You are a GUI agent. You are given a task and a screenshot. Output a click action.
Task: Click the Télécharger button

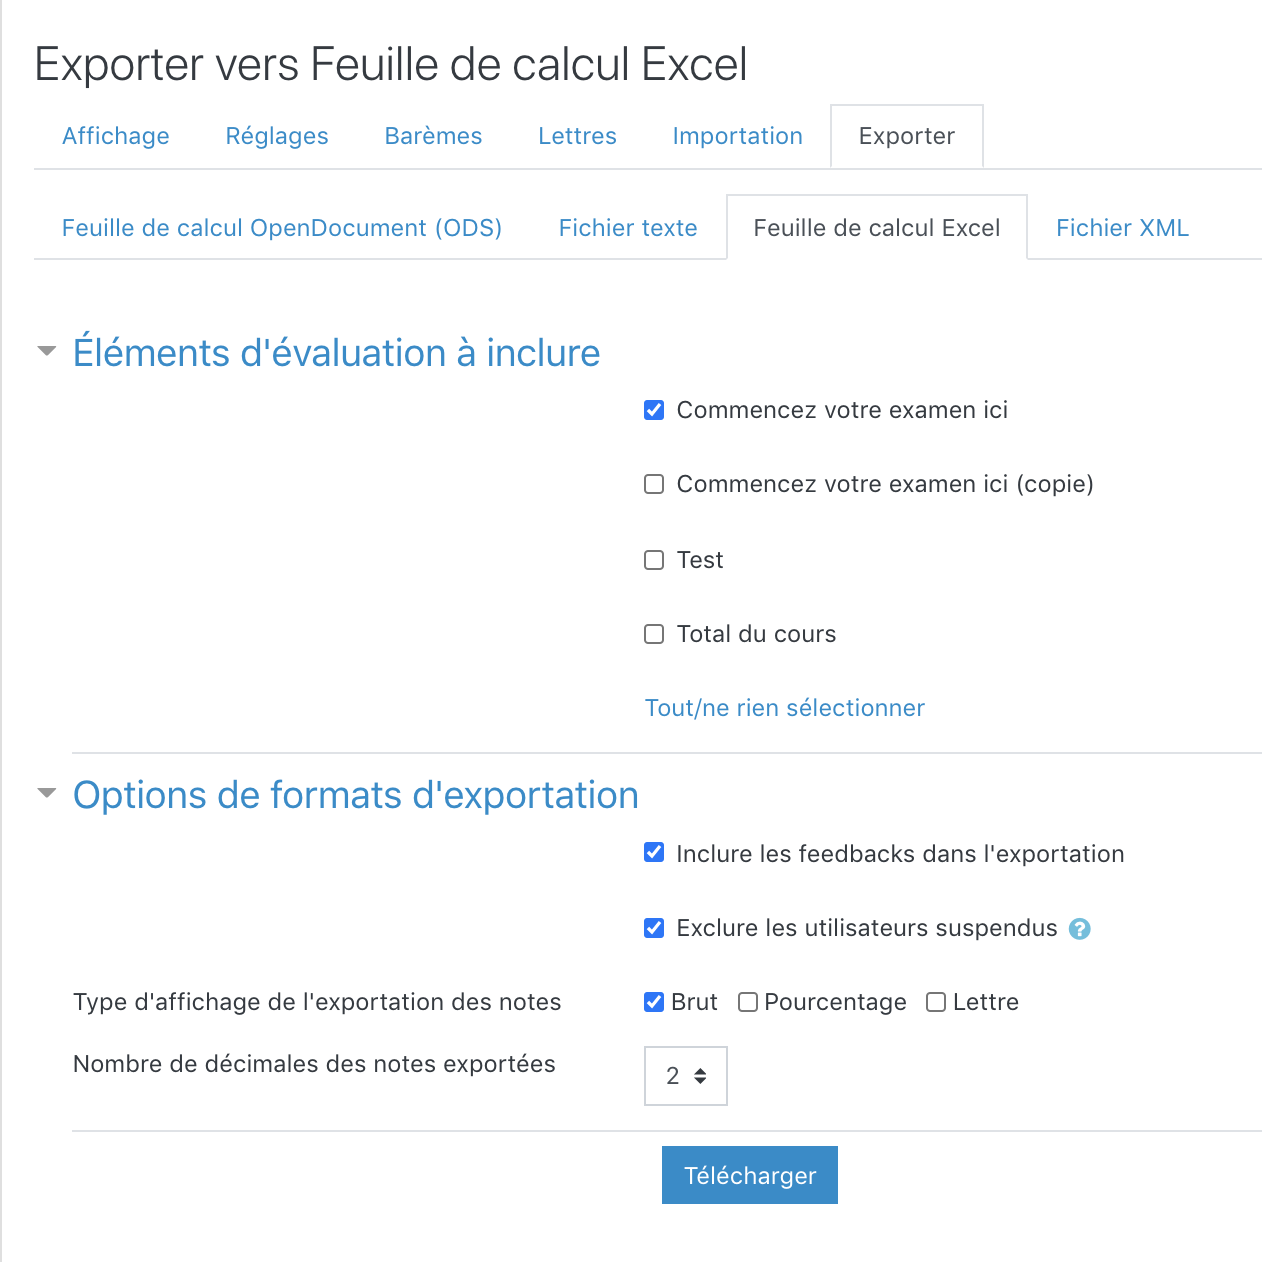coord(749,1175)
